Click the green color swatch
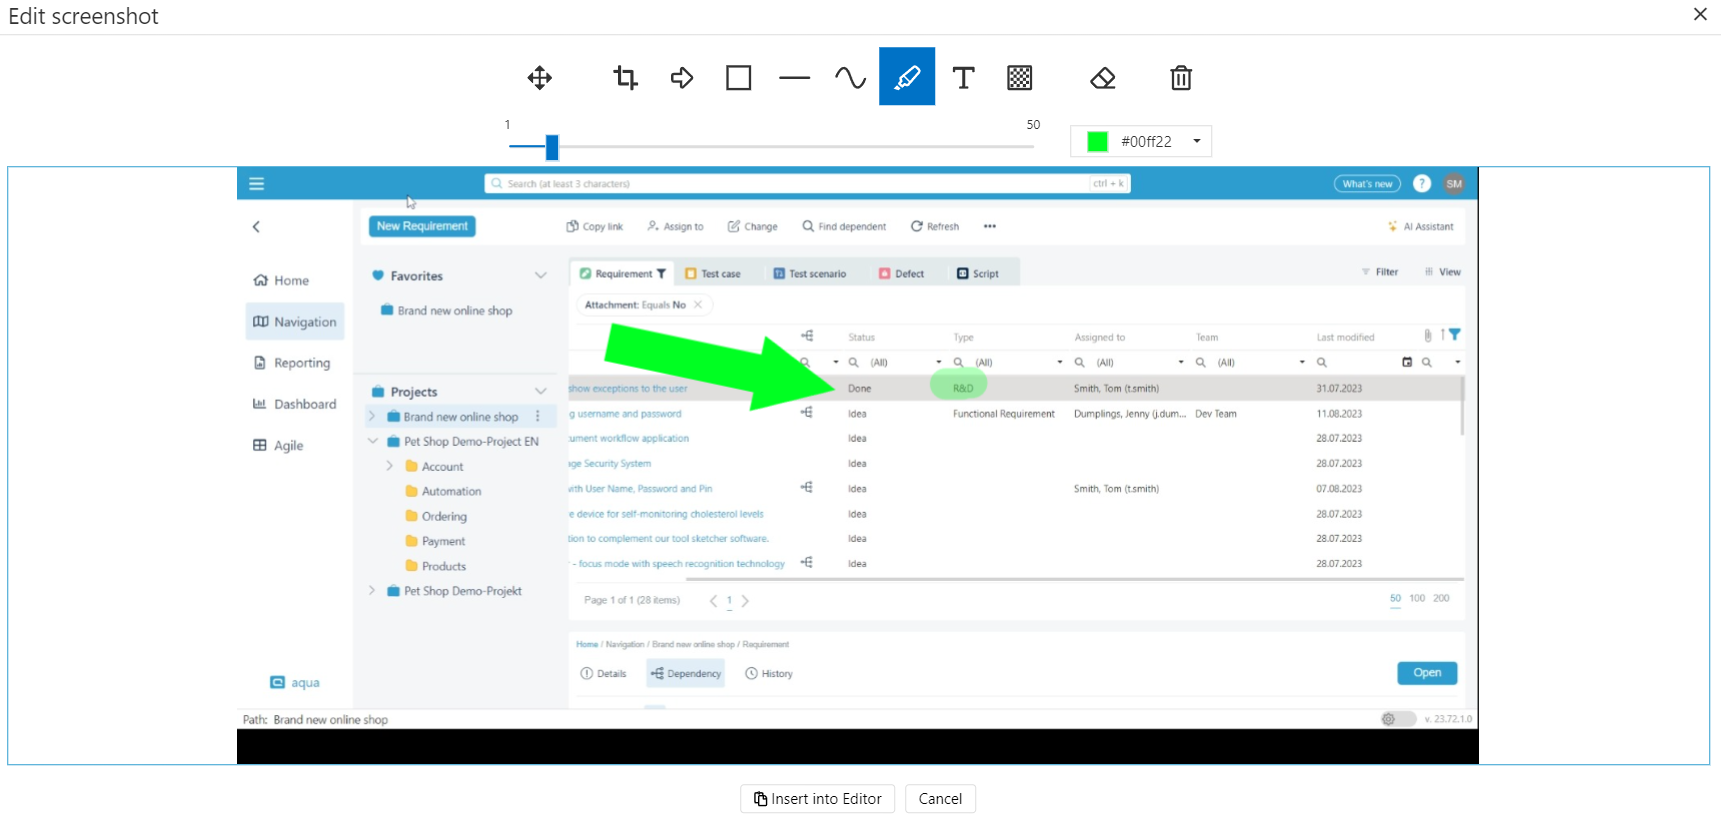 [1097, 142]
